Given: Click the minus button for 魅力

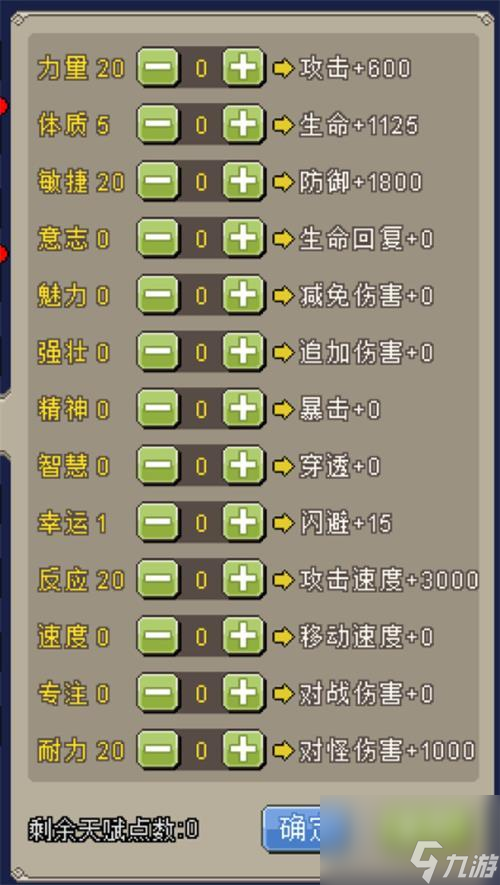Looking at the screenshot, I should 158,296.
